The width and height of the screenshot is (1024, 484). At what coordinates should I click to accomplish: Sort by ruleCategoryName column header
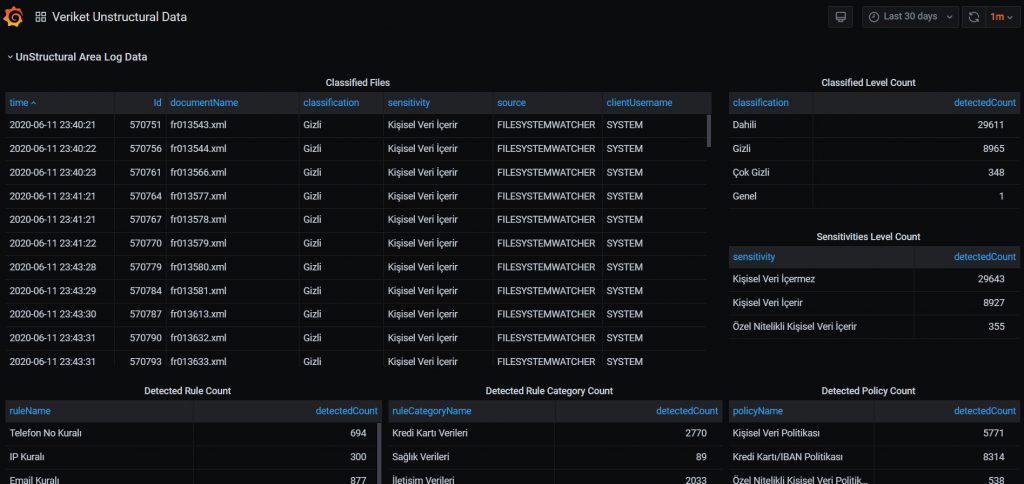point(432,411)
